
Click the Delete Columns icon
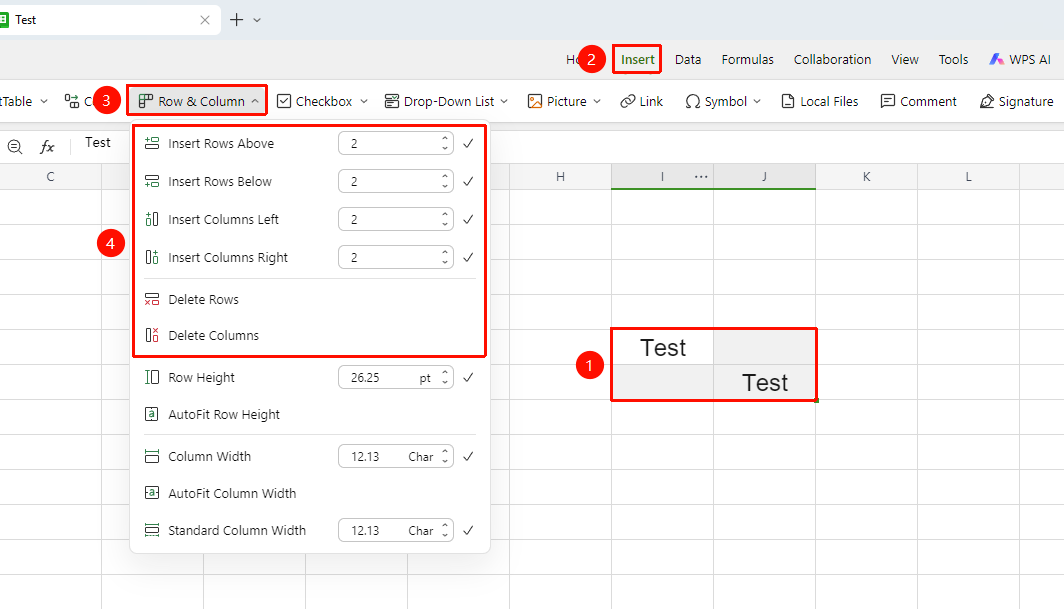coord(152,335)
